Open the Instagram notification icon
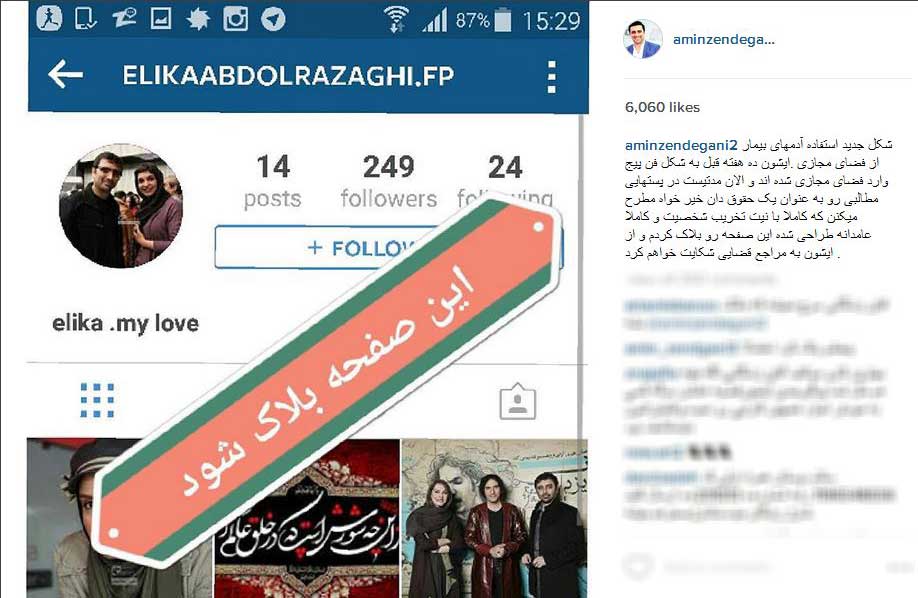Screen dimensions: 918x598 tap(235, 19)
